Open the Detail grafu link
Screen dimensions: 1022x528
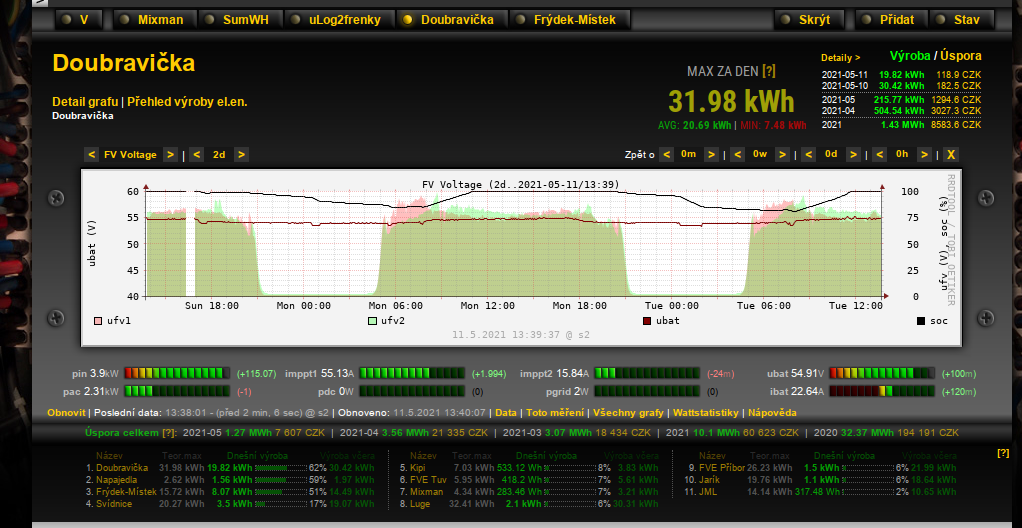coord(85,102)
